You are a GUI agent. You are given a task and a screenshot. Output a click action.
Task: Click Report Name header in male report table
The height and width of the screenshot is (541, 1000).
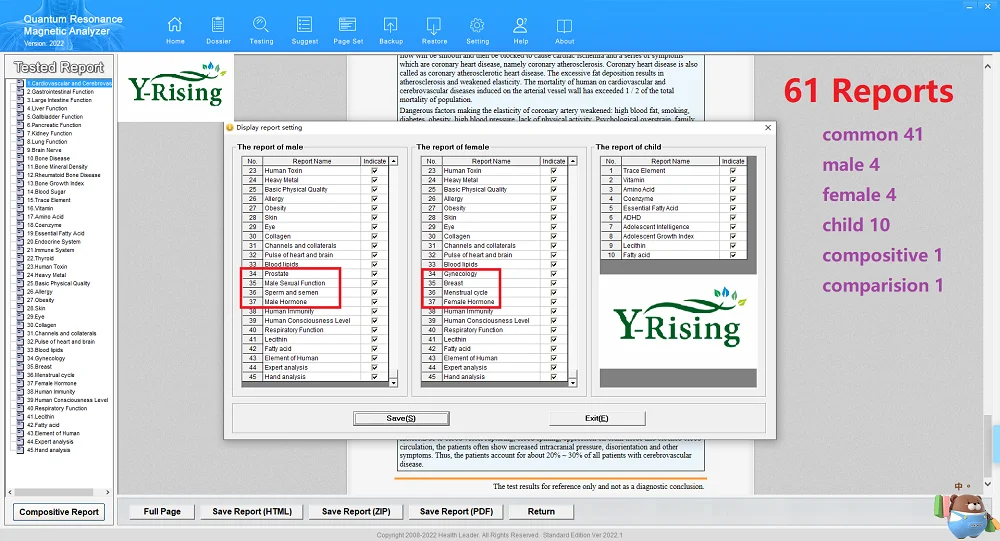(311, 161)
